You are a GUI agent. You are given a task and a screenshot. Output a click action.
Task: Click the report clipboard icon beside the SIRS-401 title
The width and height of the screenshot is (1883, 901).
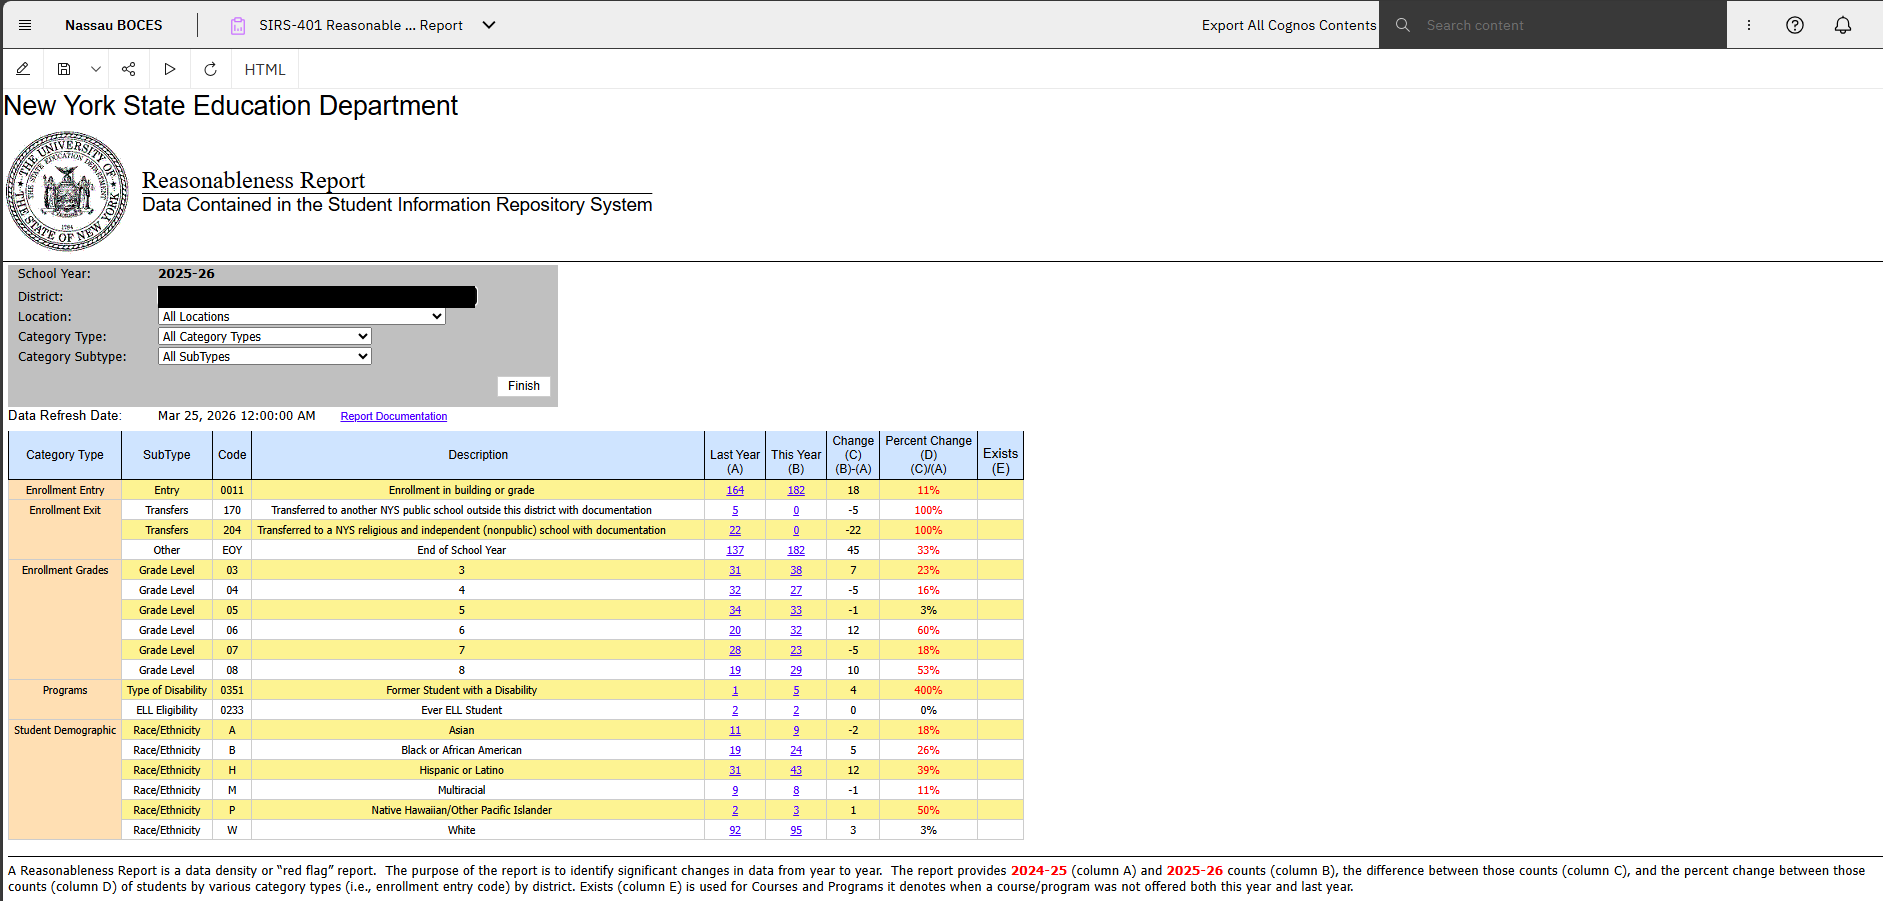point(238,26)
